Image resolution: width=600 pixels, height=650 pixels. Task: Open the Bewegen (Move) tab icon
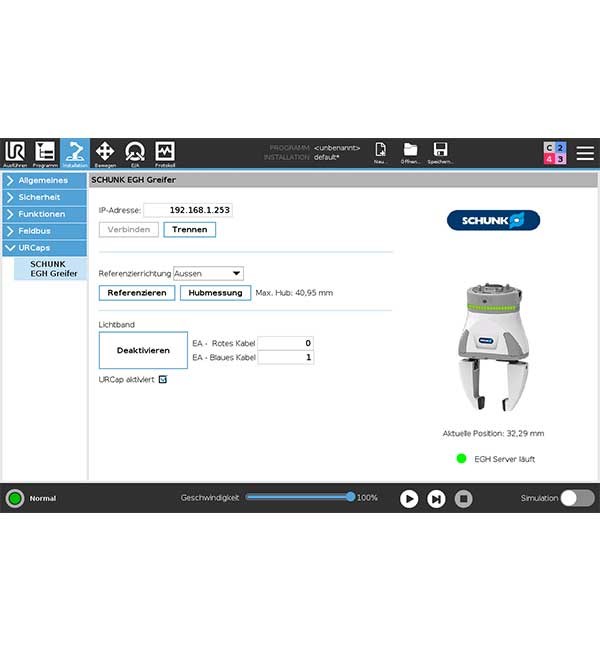[105, 153]
